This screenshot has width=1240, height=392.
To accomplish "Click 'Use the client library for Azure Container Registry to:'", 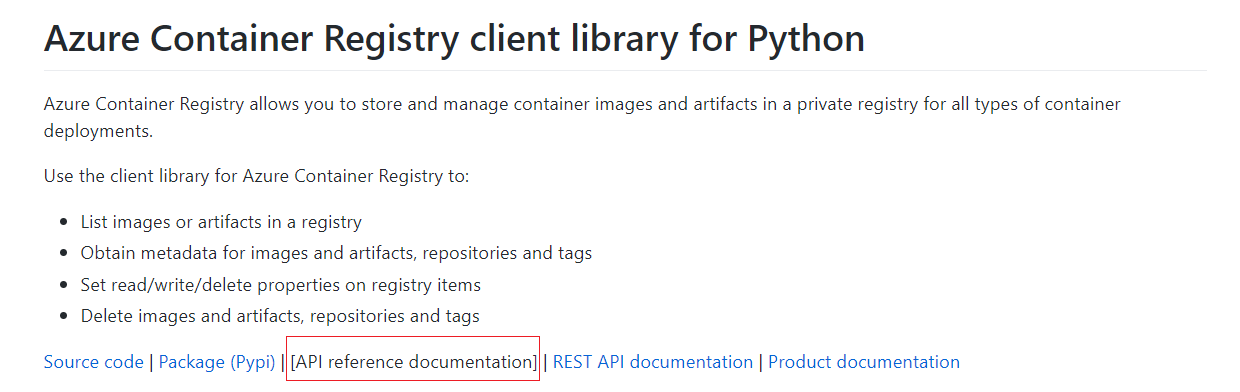I will pyautogui.click(x=256, y=176).
